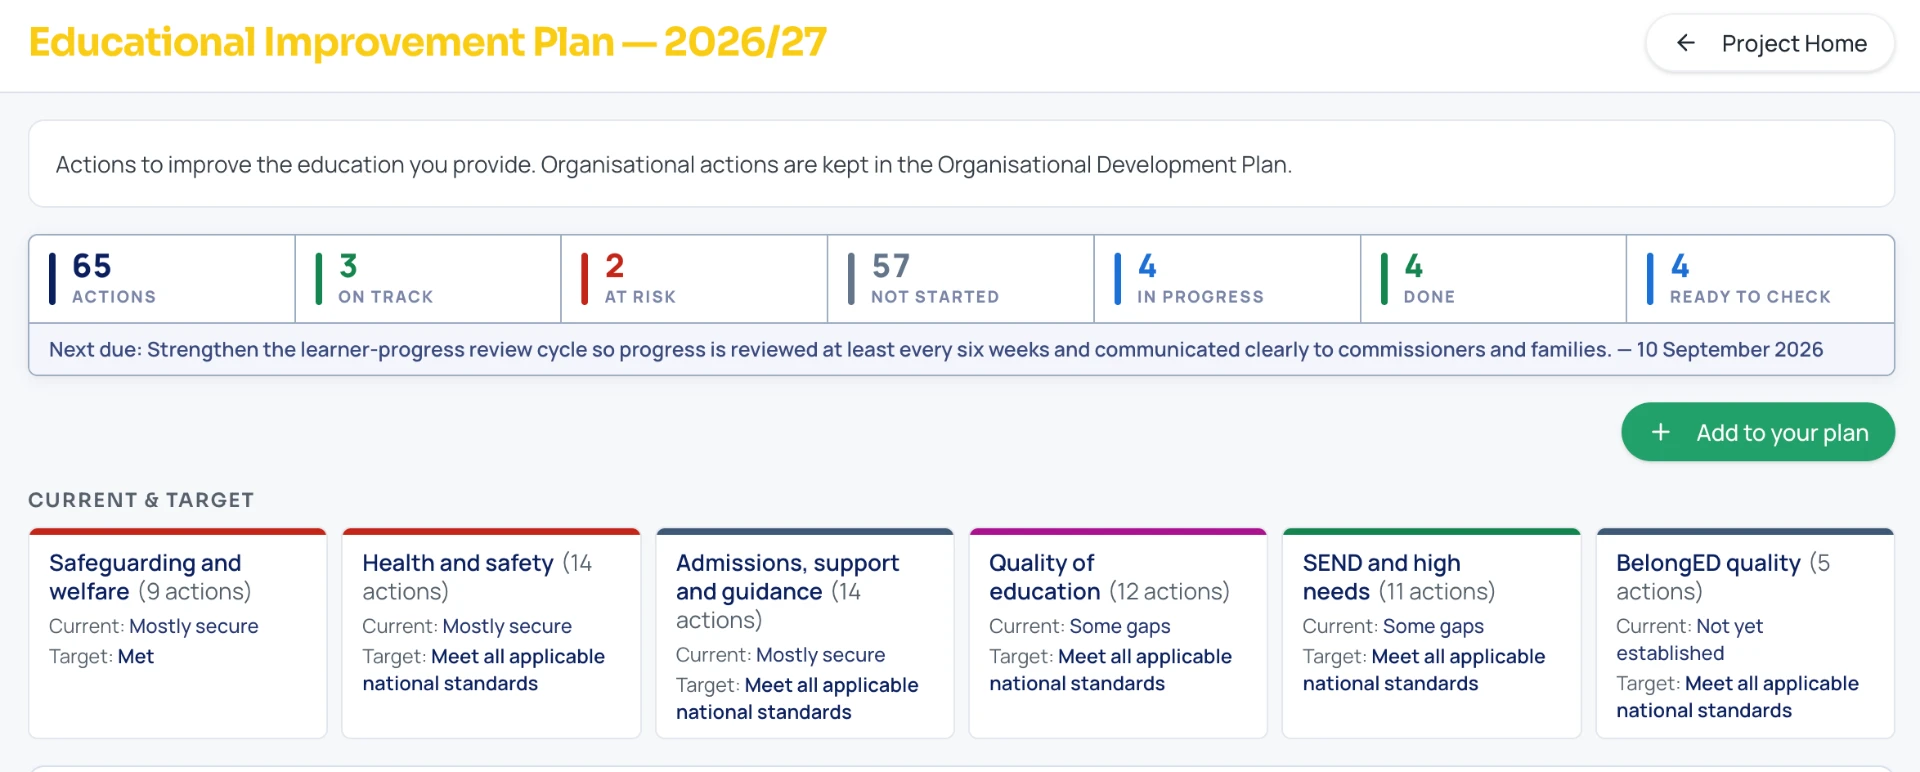The width and height of the screenshot is (1920, 772).
Task: Click '(11 actions)' count in SEND card
Action: coord(1436,591)
